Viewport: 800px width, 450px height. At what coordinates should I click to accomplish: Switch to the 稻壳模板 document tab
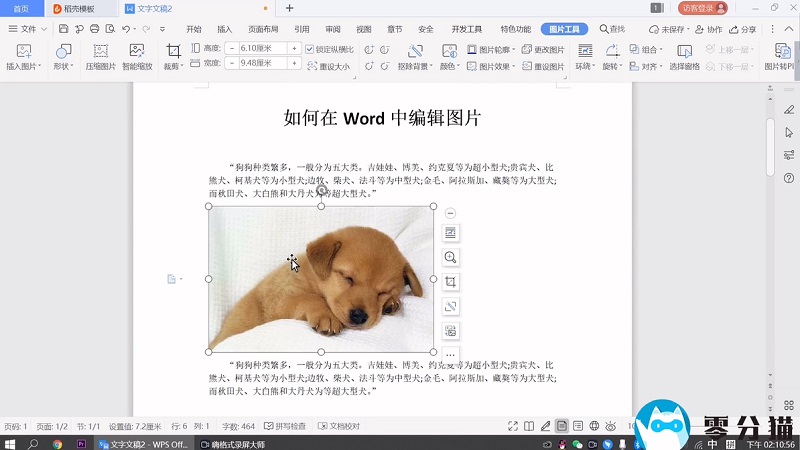pyautogui.click(x=80, y=8)
